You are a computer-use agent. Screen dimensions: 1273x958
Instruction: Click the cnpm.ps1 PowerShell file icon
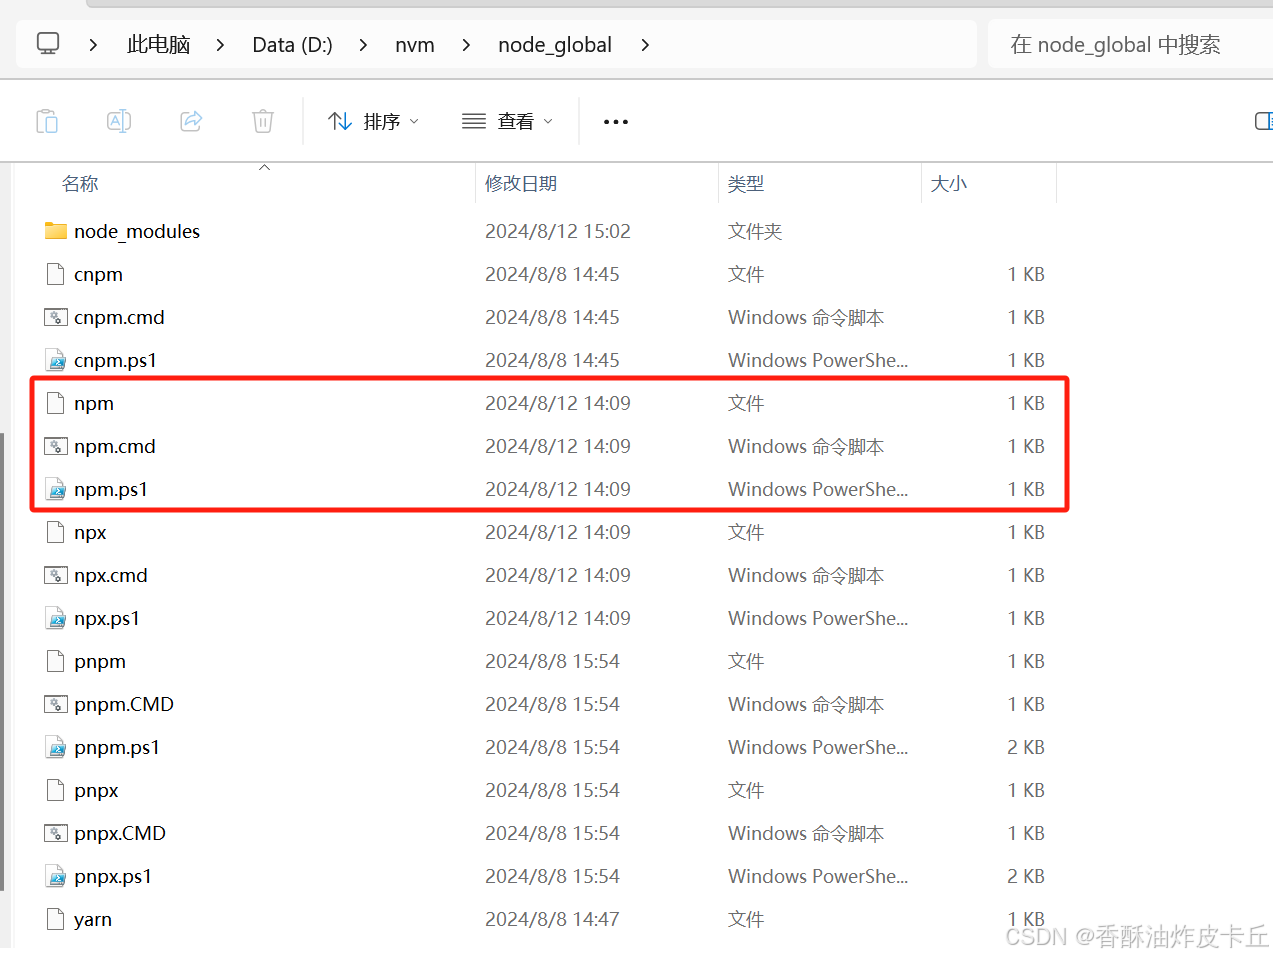tap(56, 360)
